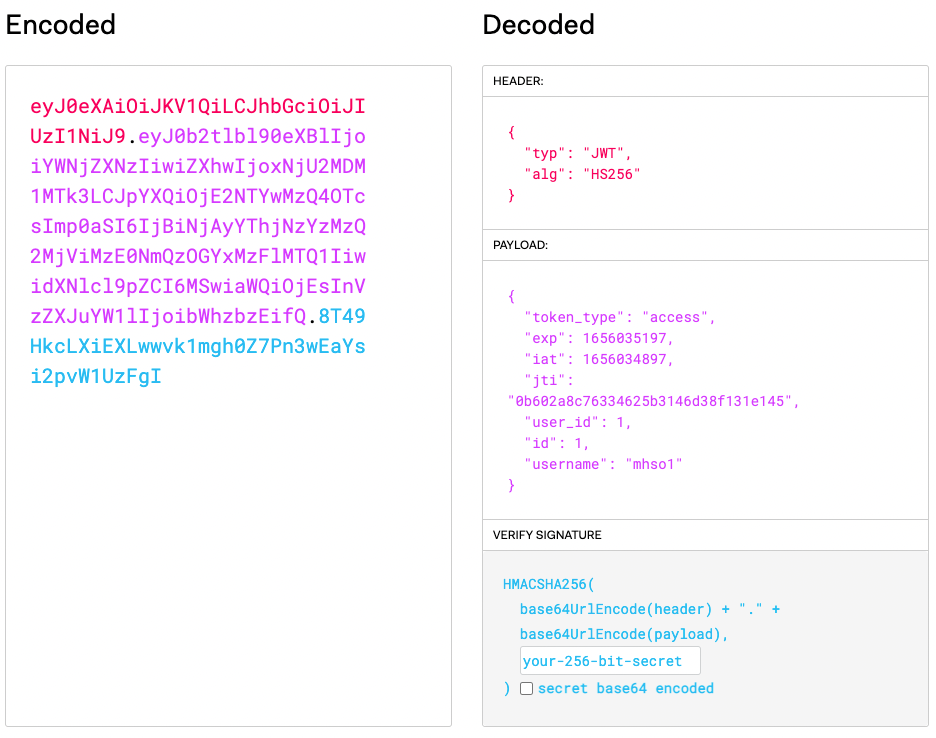Click the "iat": 1656034897 payload line
This screenshot has height=738, width=936.
click(599, 359)
